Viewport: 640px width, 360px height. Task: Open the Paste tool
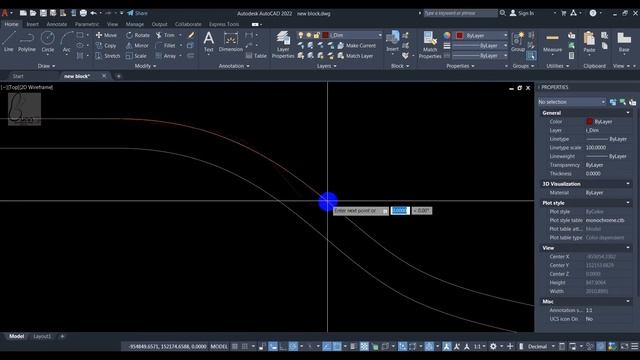[x=589, y=42]
